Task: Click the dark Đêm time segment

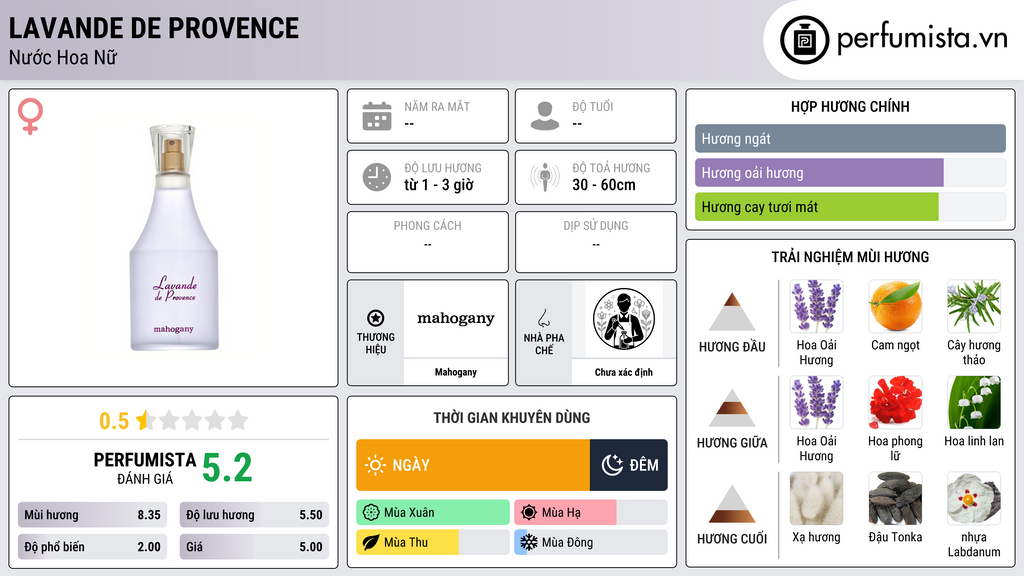Action: [x=628, y=465]
